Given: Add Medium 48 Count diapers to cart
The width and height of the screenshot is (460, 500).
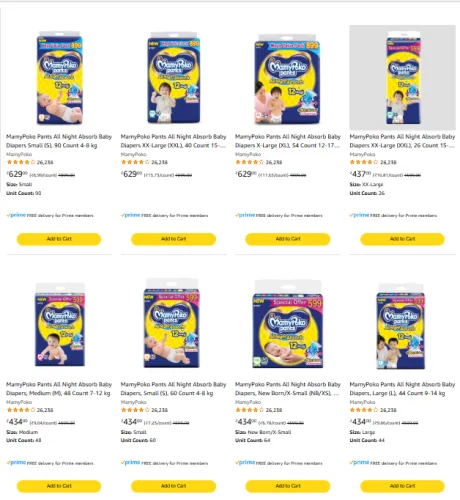Looking at the screenshot, I should 59,486.
